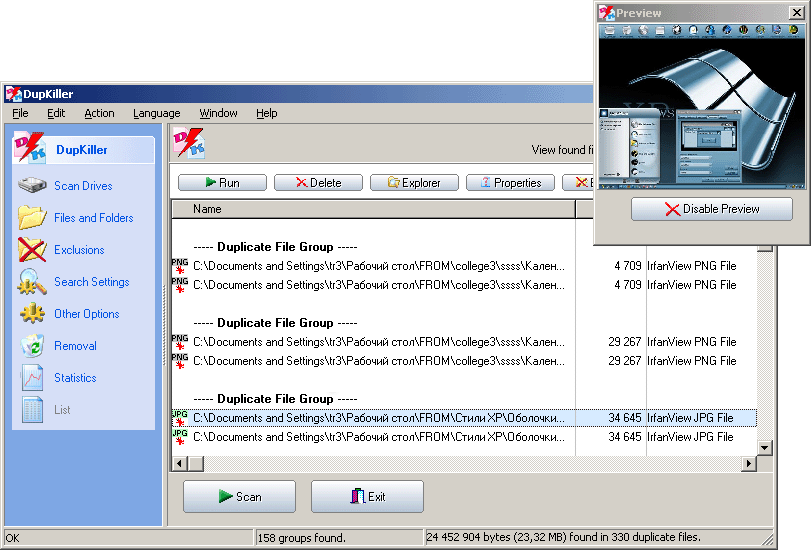Click the Search Settings magnifier icon

(x=32, y=281)
